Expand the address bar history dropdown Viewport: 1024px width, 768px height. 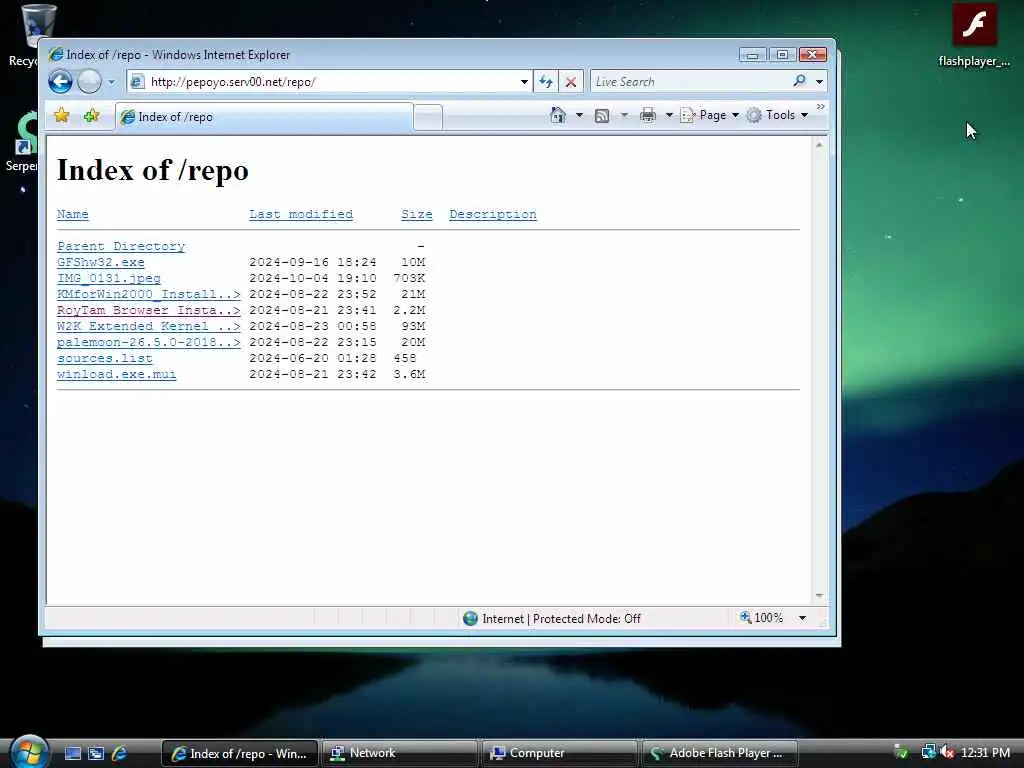pyautogui.click(x=524, y=82)
